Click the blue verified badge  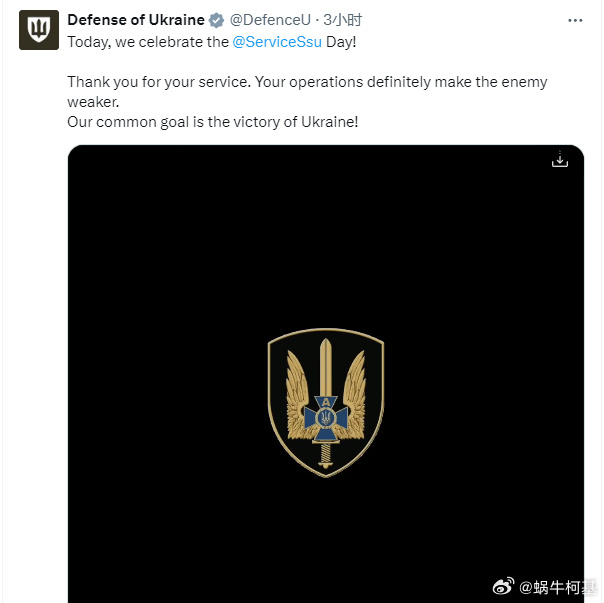click(x=216, y=21)
